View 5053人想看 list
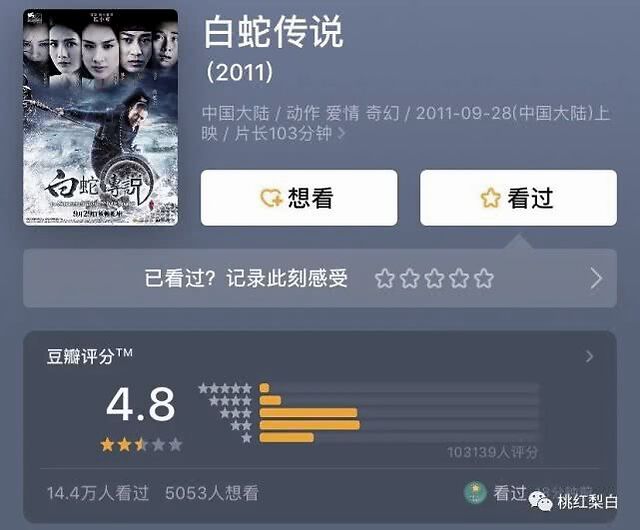The image size is (640, 530). (212, 493)
